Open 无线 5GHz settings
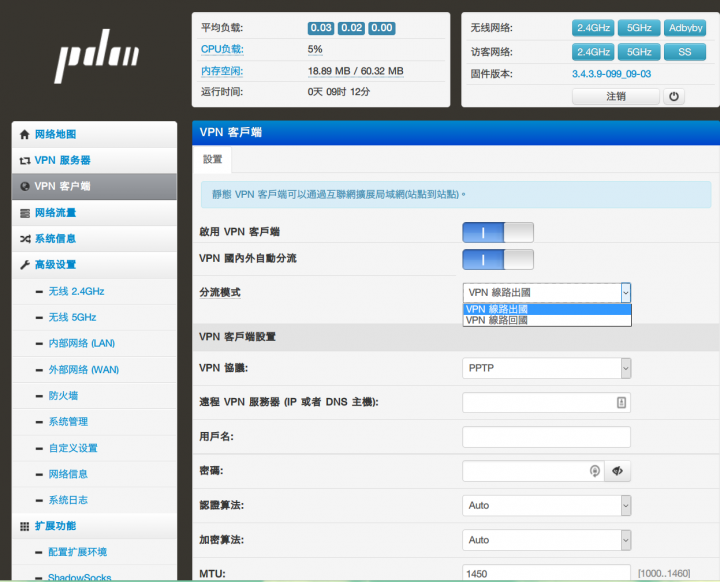This screenshot has height=582, width=720. (73, 317)
